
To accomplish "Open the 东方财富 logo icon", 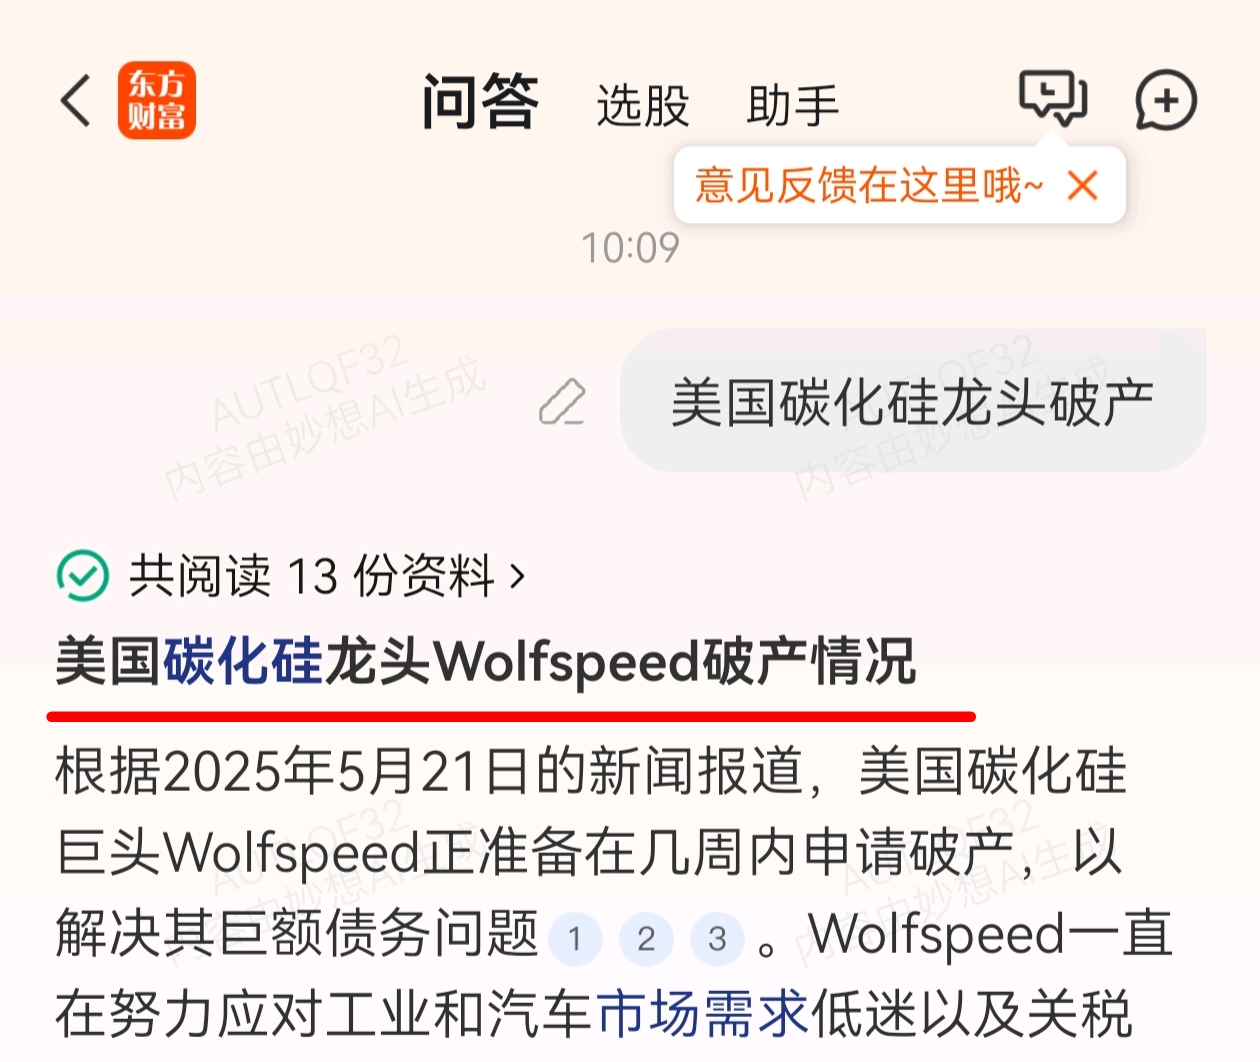I will click(x=156, y=100).
